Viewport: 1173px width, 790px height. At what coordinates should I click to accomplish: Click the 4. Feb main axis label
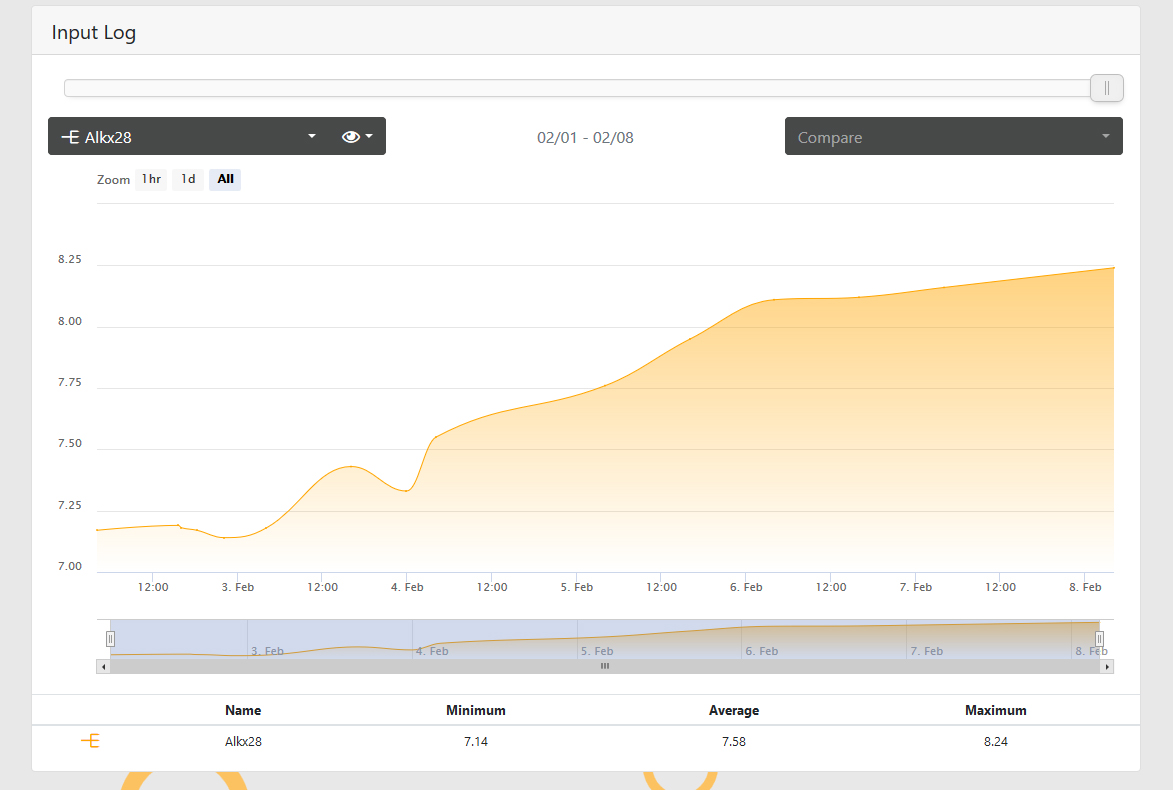pyautogui.click(x=407, y=587)
